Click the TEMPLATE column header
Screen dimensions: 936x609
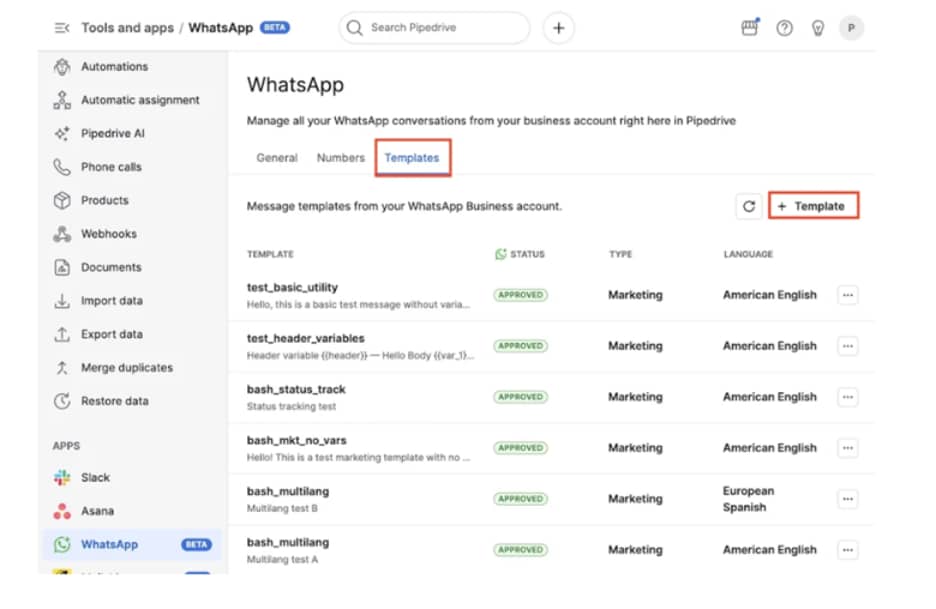[270, 254]
